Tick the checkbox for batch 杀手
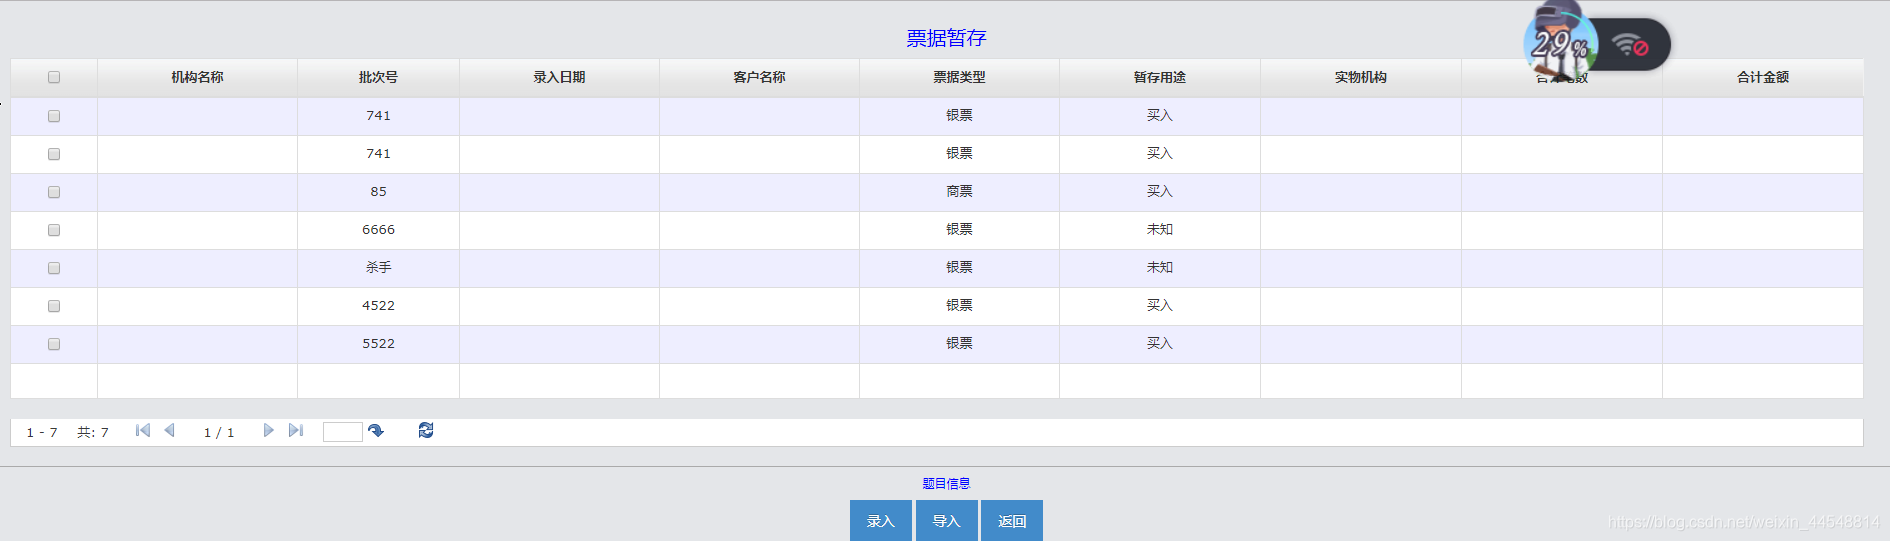The height and width of the screenshot is (541, 1890). [54, 268]
